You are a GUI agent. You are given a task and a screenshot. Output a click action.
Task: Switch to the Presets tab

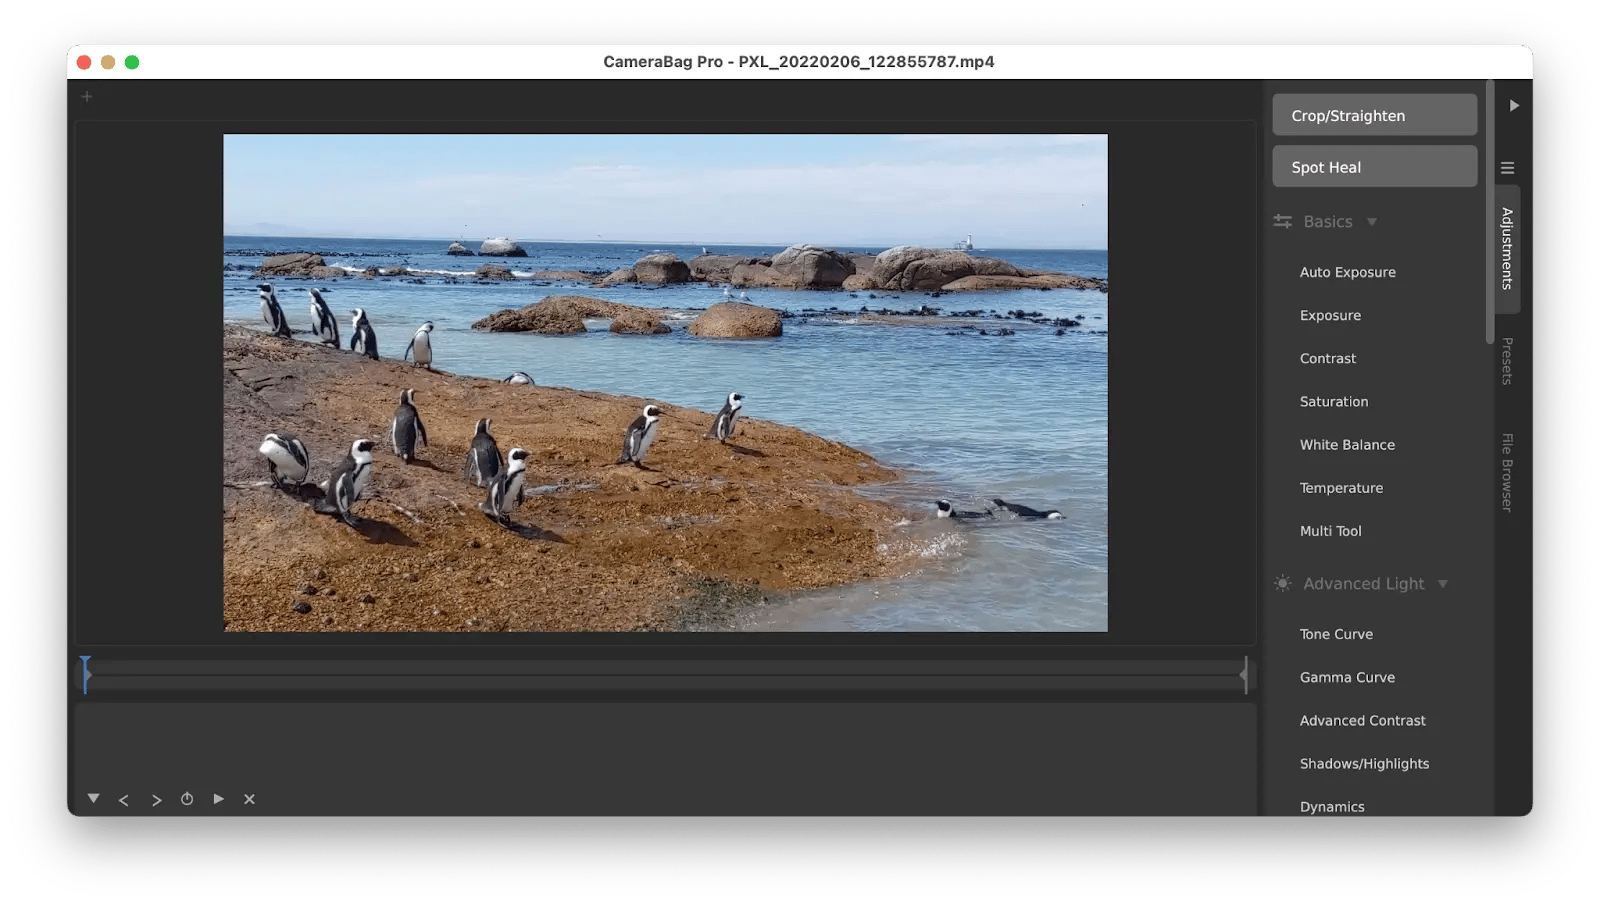pyautogui.click(x=1507, y=361)
